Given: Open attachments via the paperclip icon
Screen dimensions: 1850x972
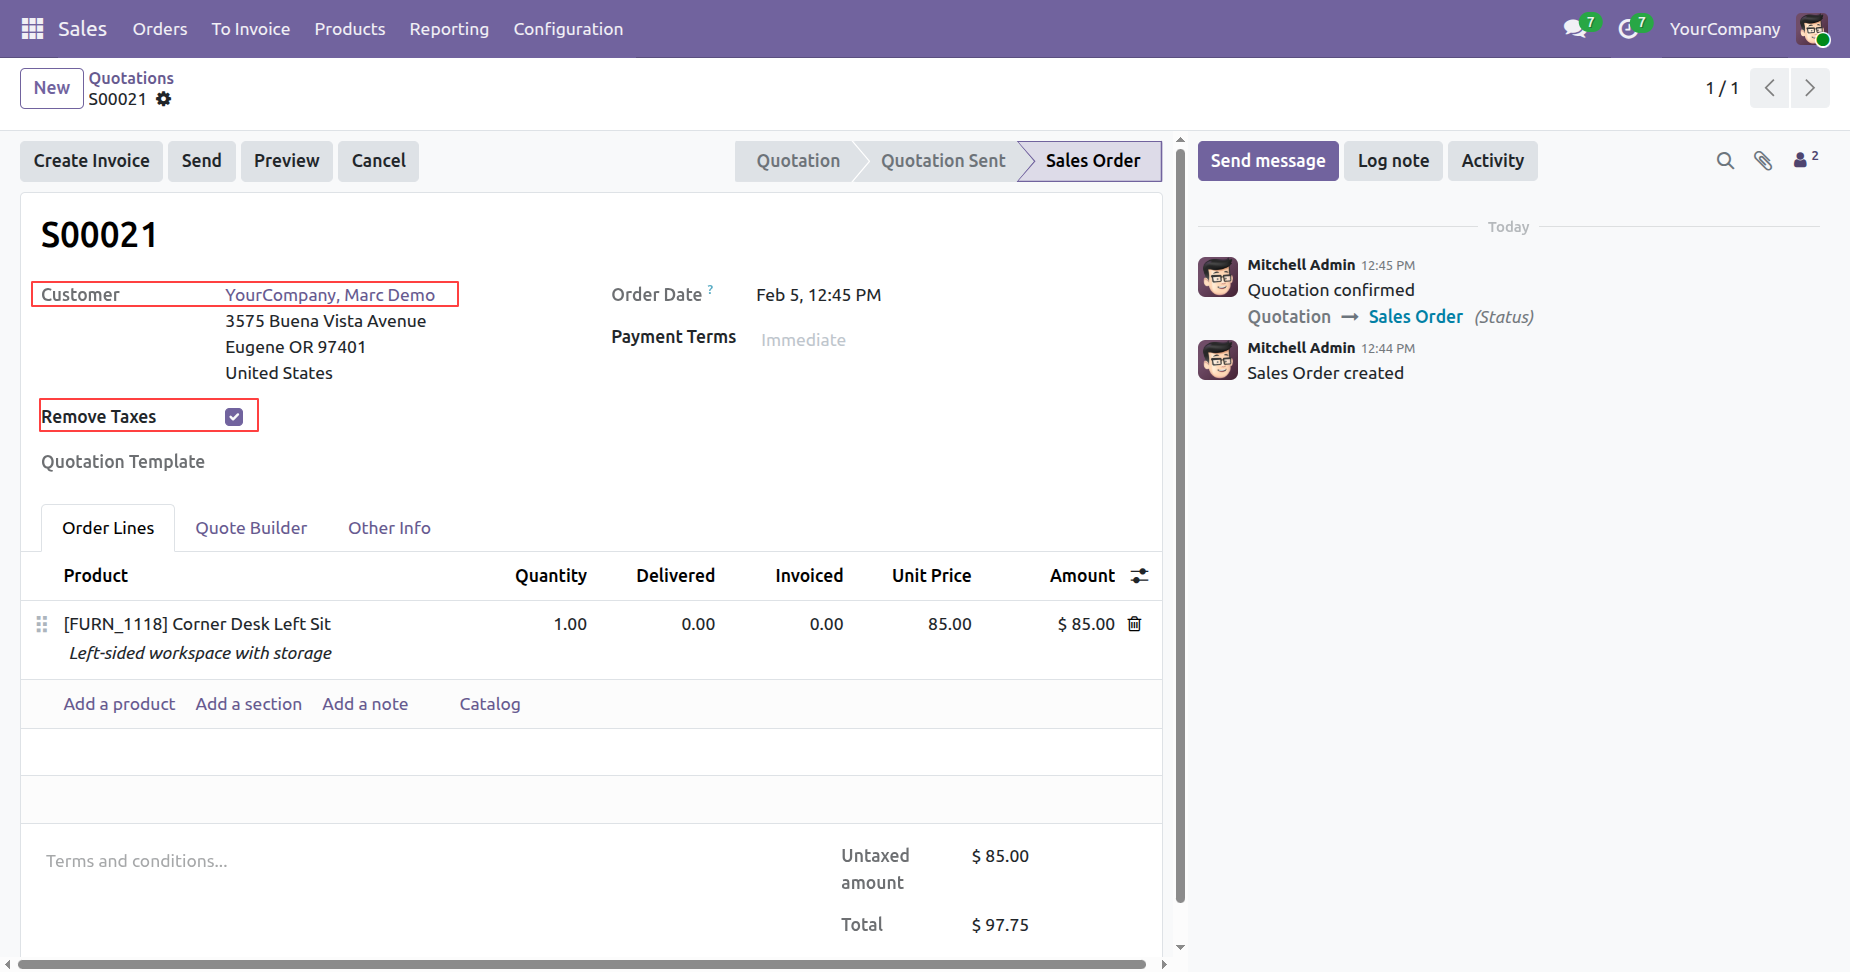Looking at the screenshot, I should click(x=1763, y=161).
